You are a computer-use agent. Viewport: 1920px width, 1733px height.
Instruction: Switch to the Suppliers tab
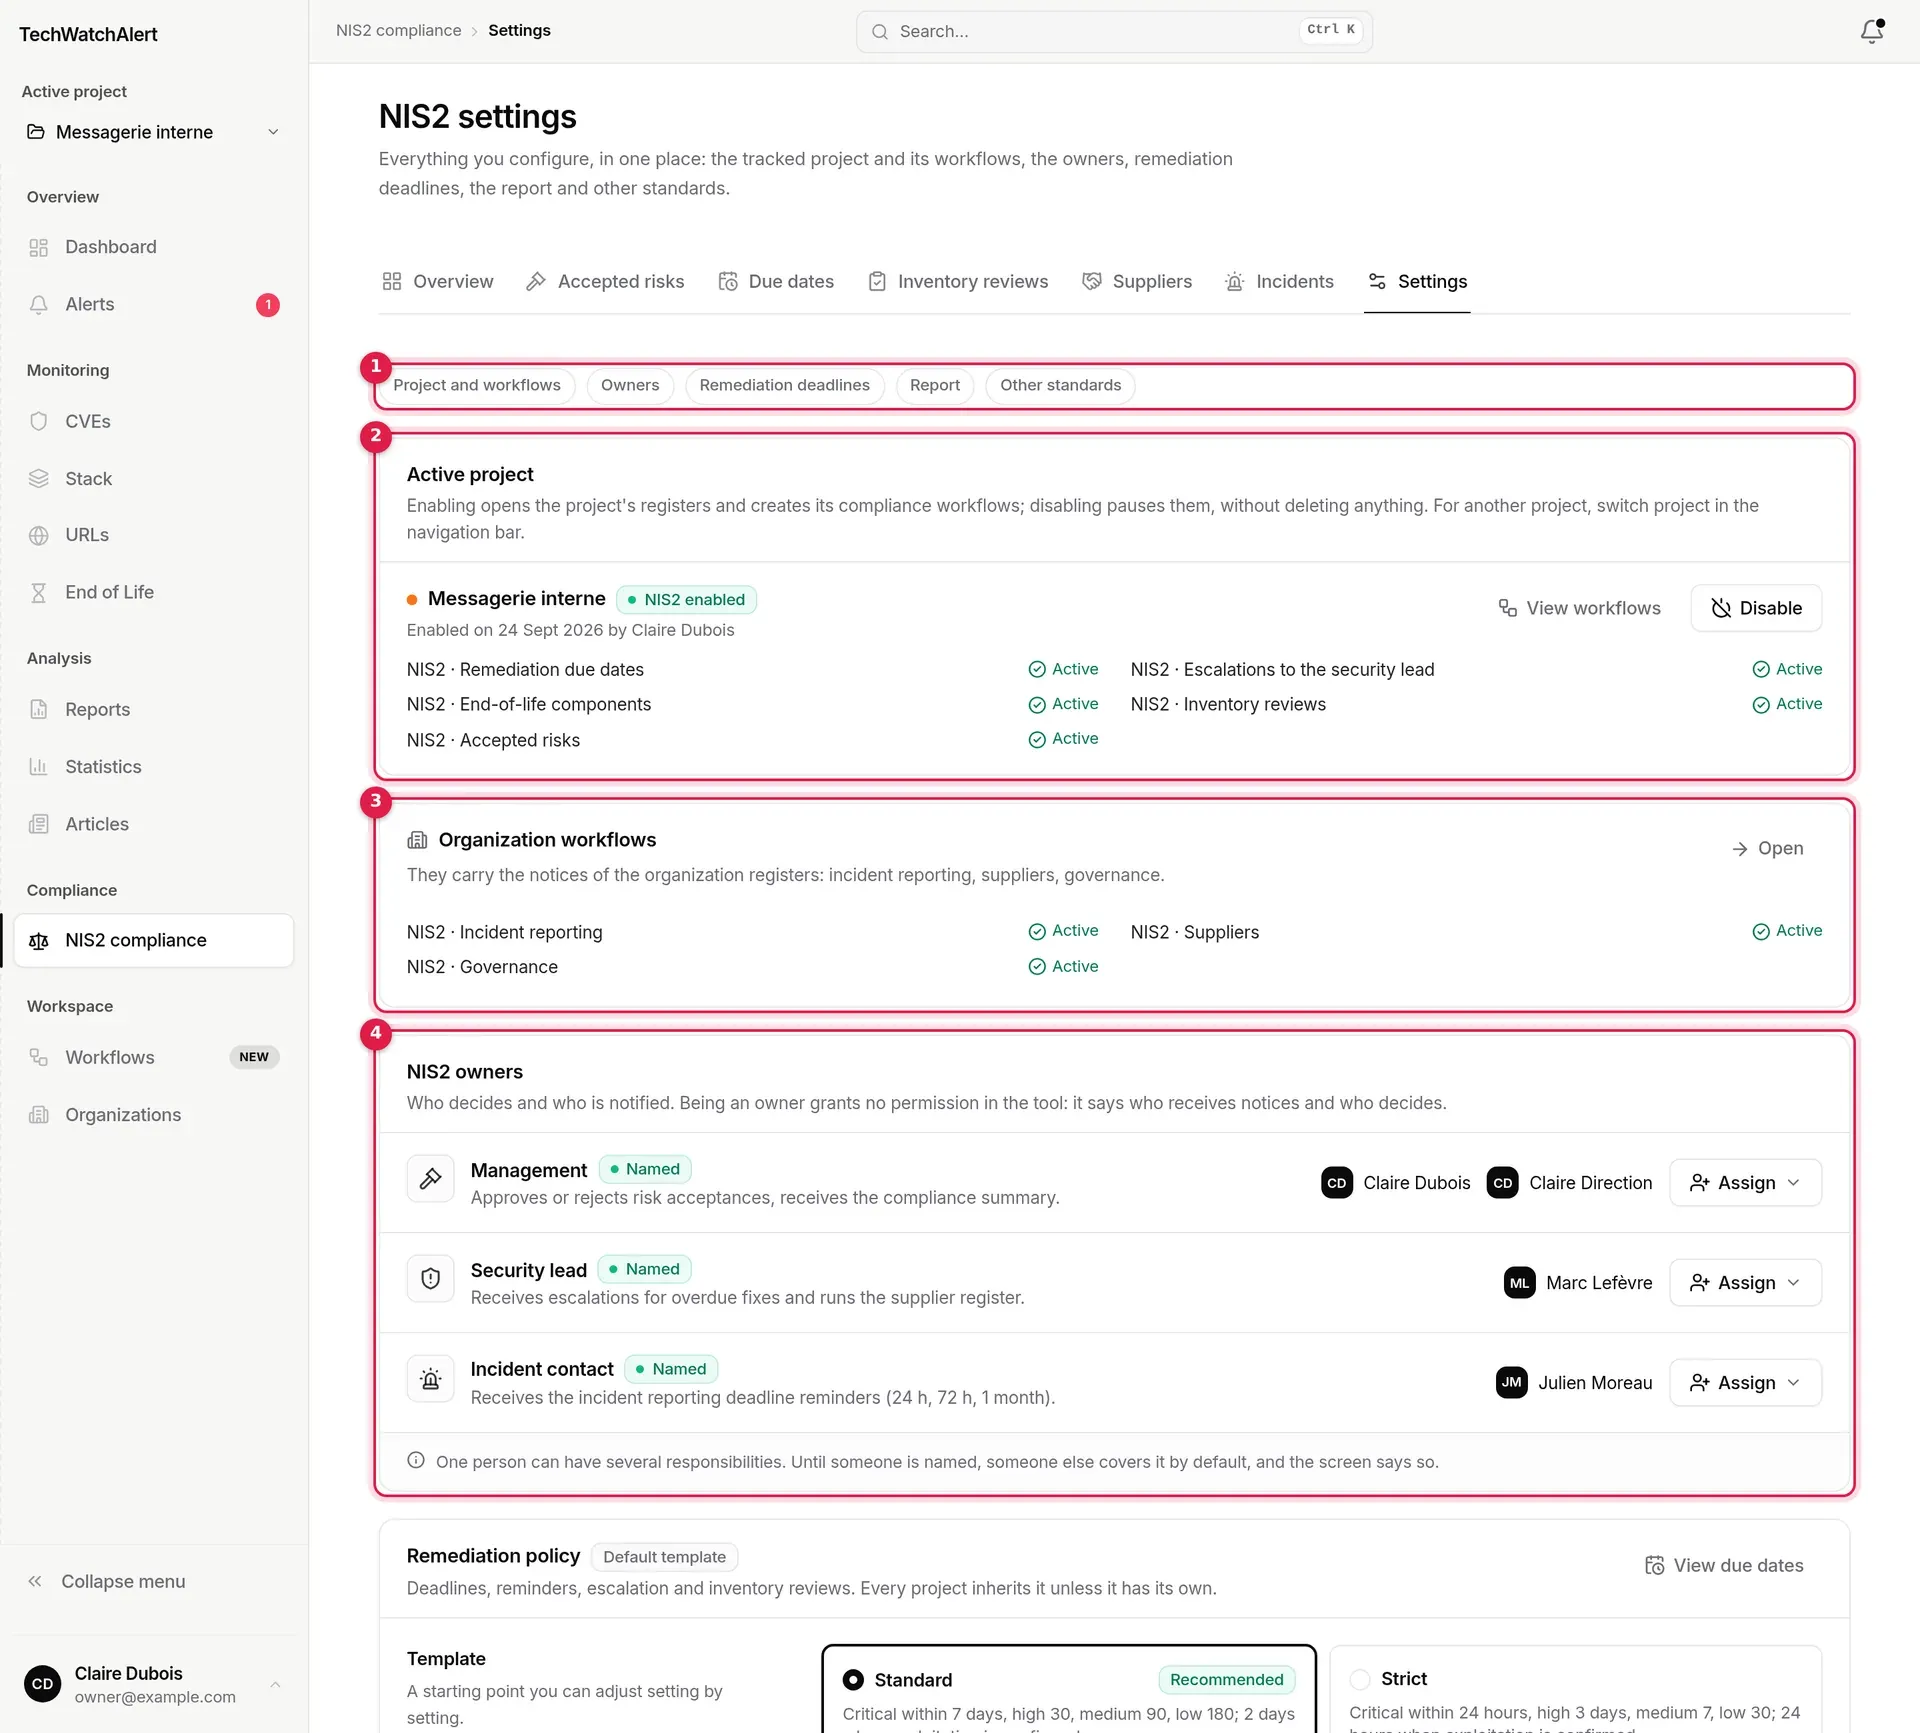click(1137, 282)
